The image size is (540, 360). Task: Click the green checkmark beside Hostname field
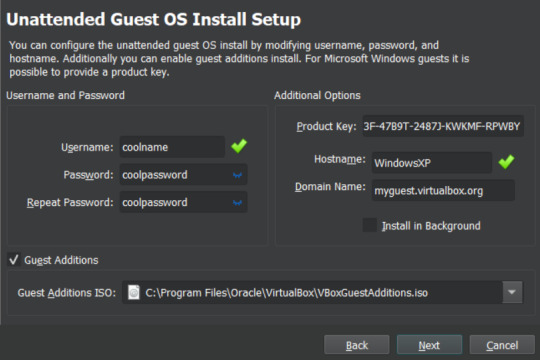click(x=506, y=162)
